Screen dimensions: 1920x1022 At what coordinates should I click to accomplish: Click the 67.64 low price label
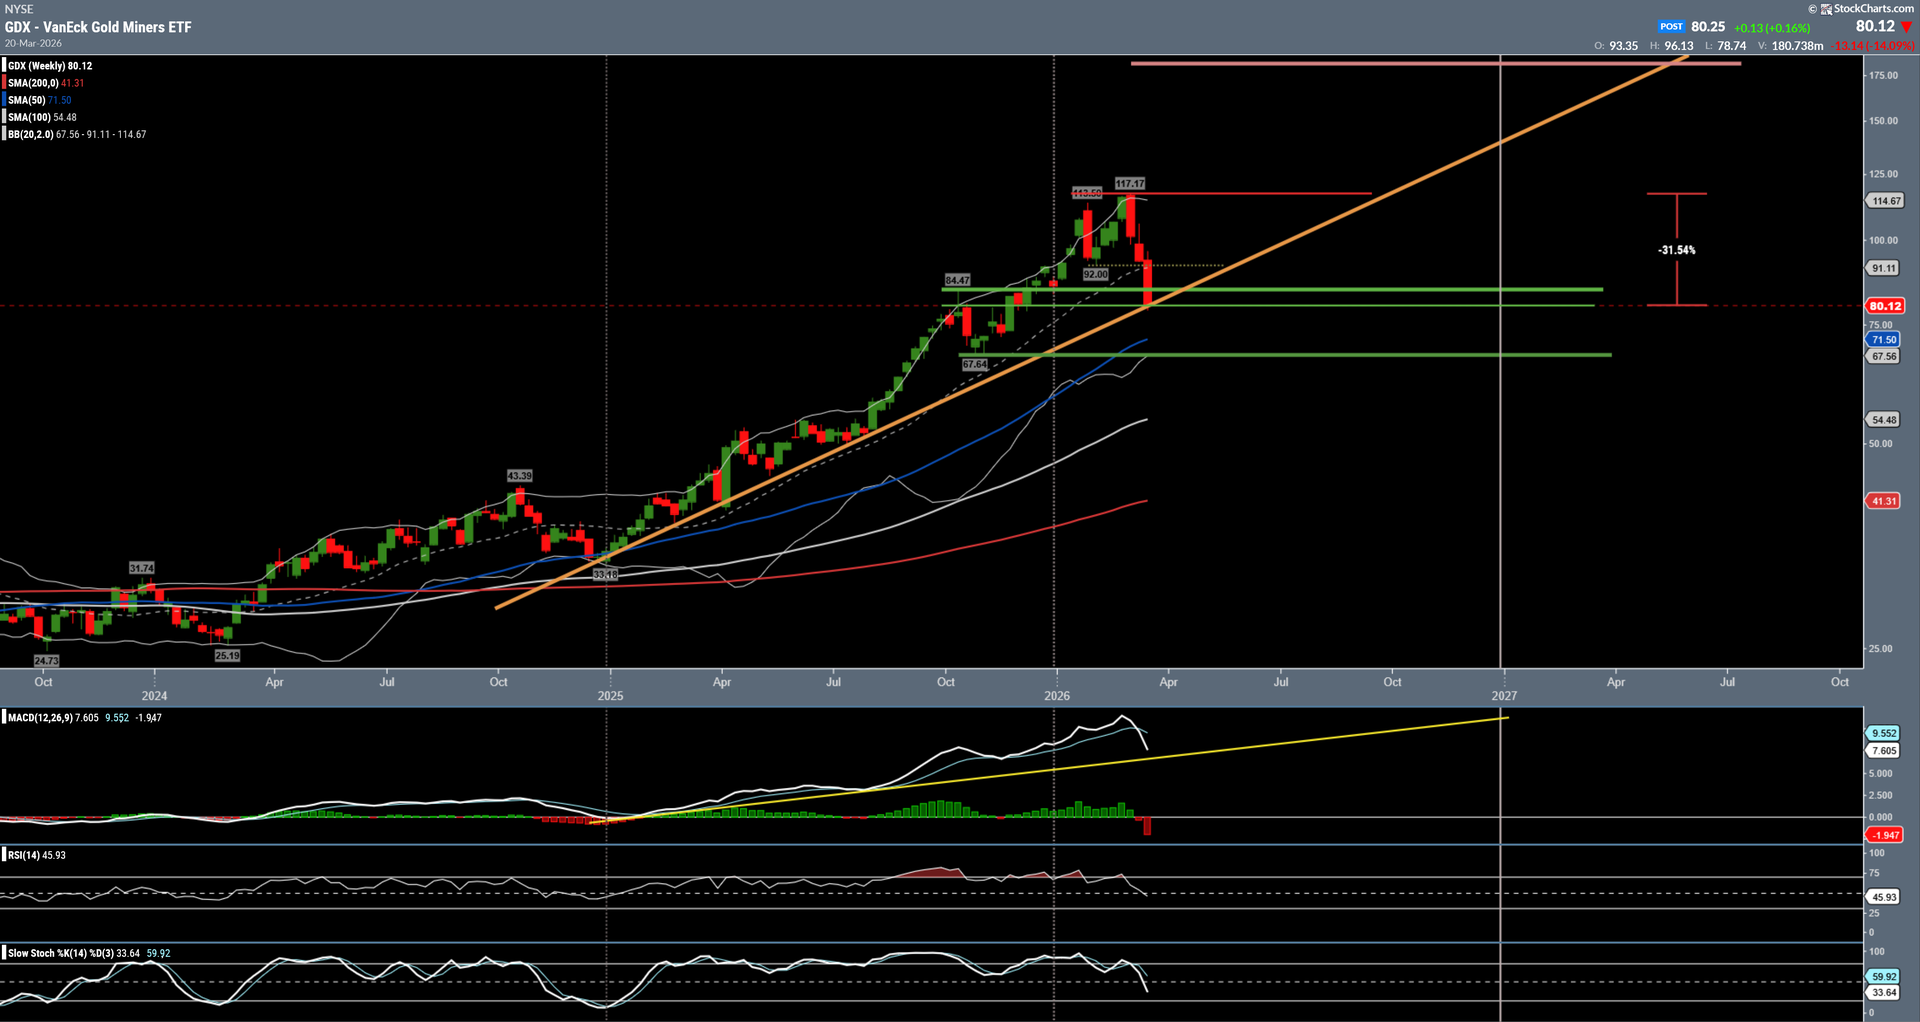point(975,365)
